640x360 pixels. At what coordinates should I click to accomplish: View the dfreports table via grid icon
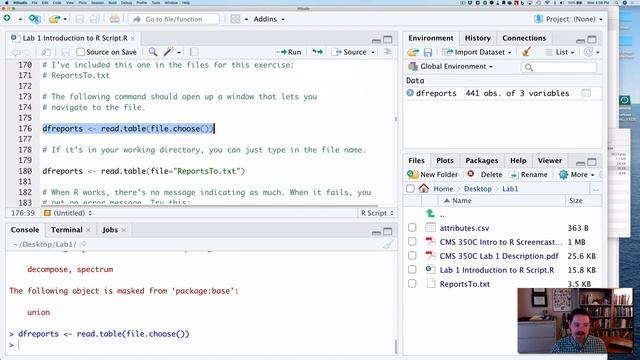click(586, 93)
